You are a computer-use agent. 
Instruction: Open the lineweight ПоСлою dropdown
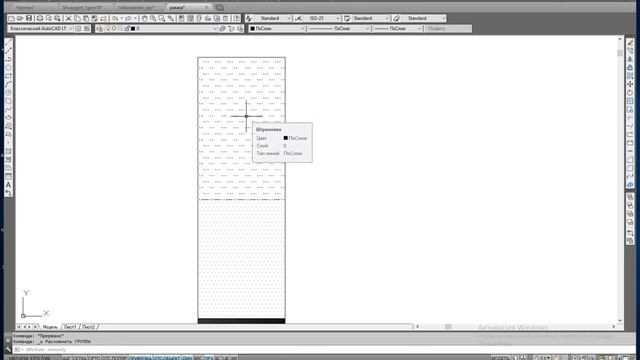398,29
